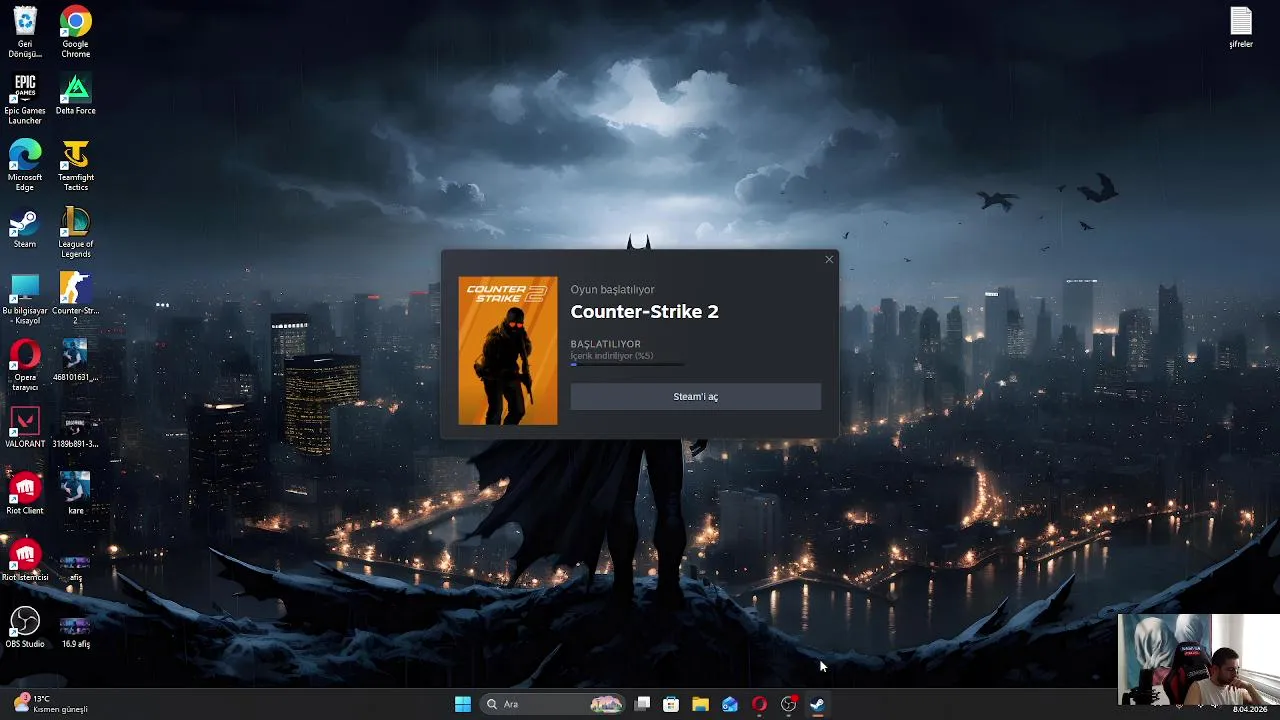1280x720 pixels.
Task: Open Task View from the taskbar
Action: pos(643,704)
